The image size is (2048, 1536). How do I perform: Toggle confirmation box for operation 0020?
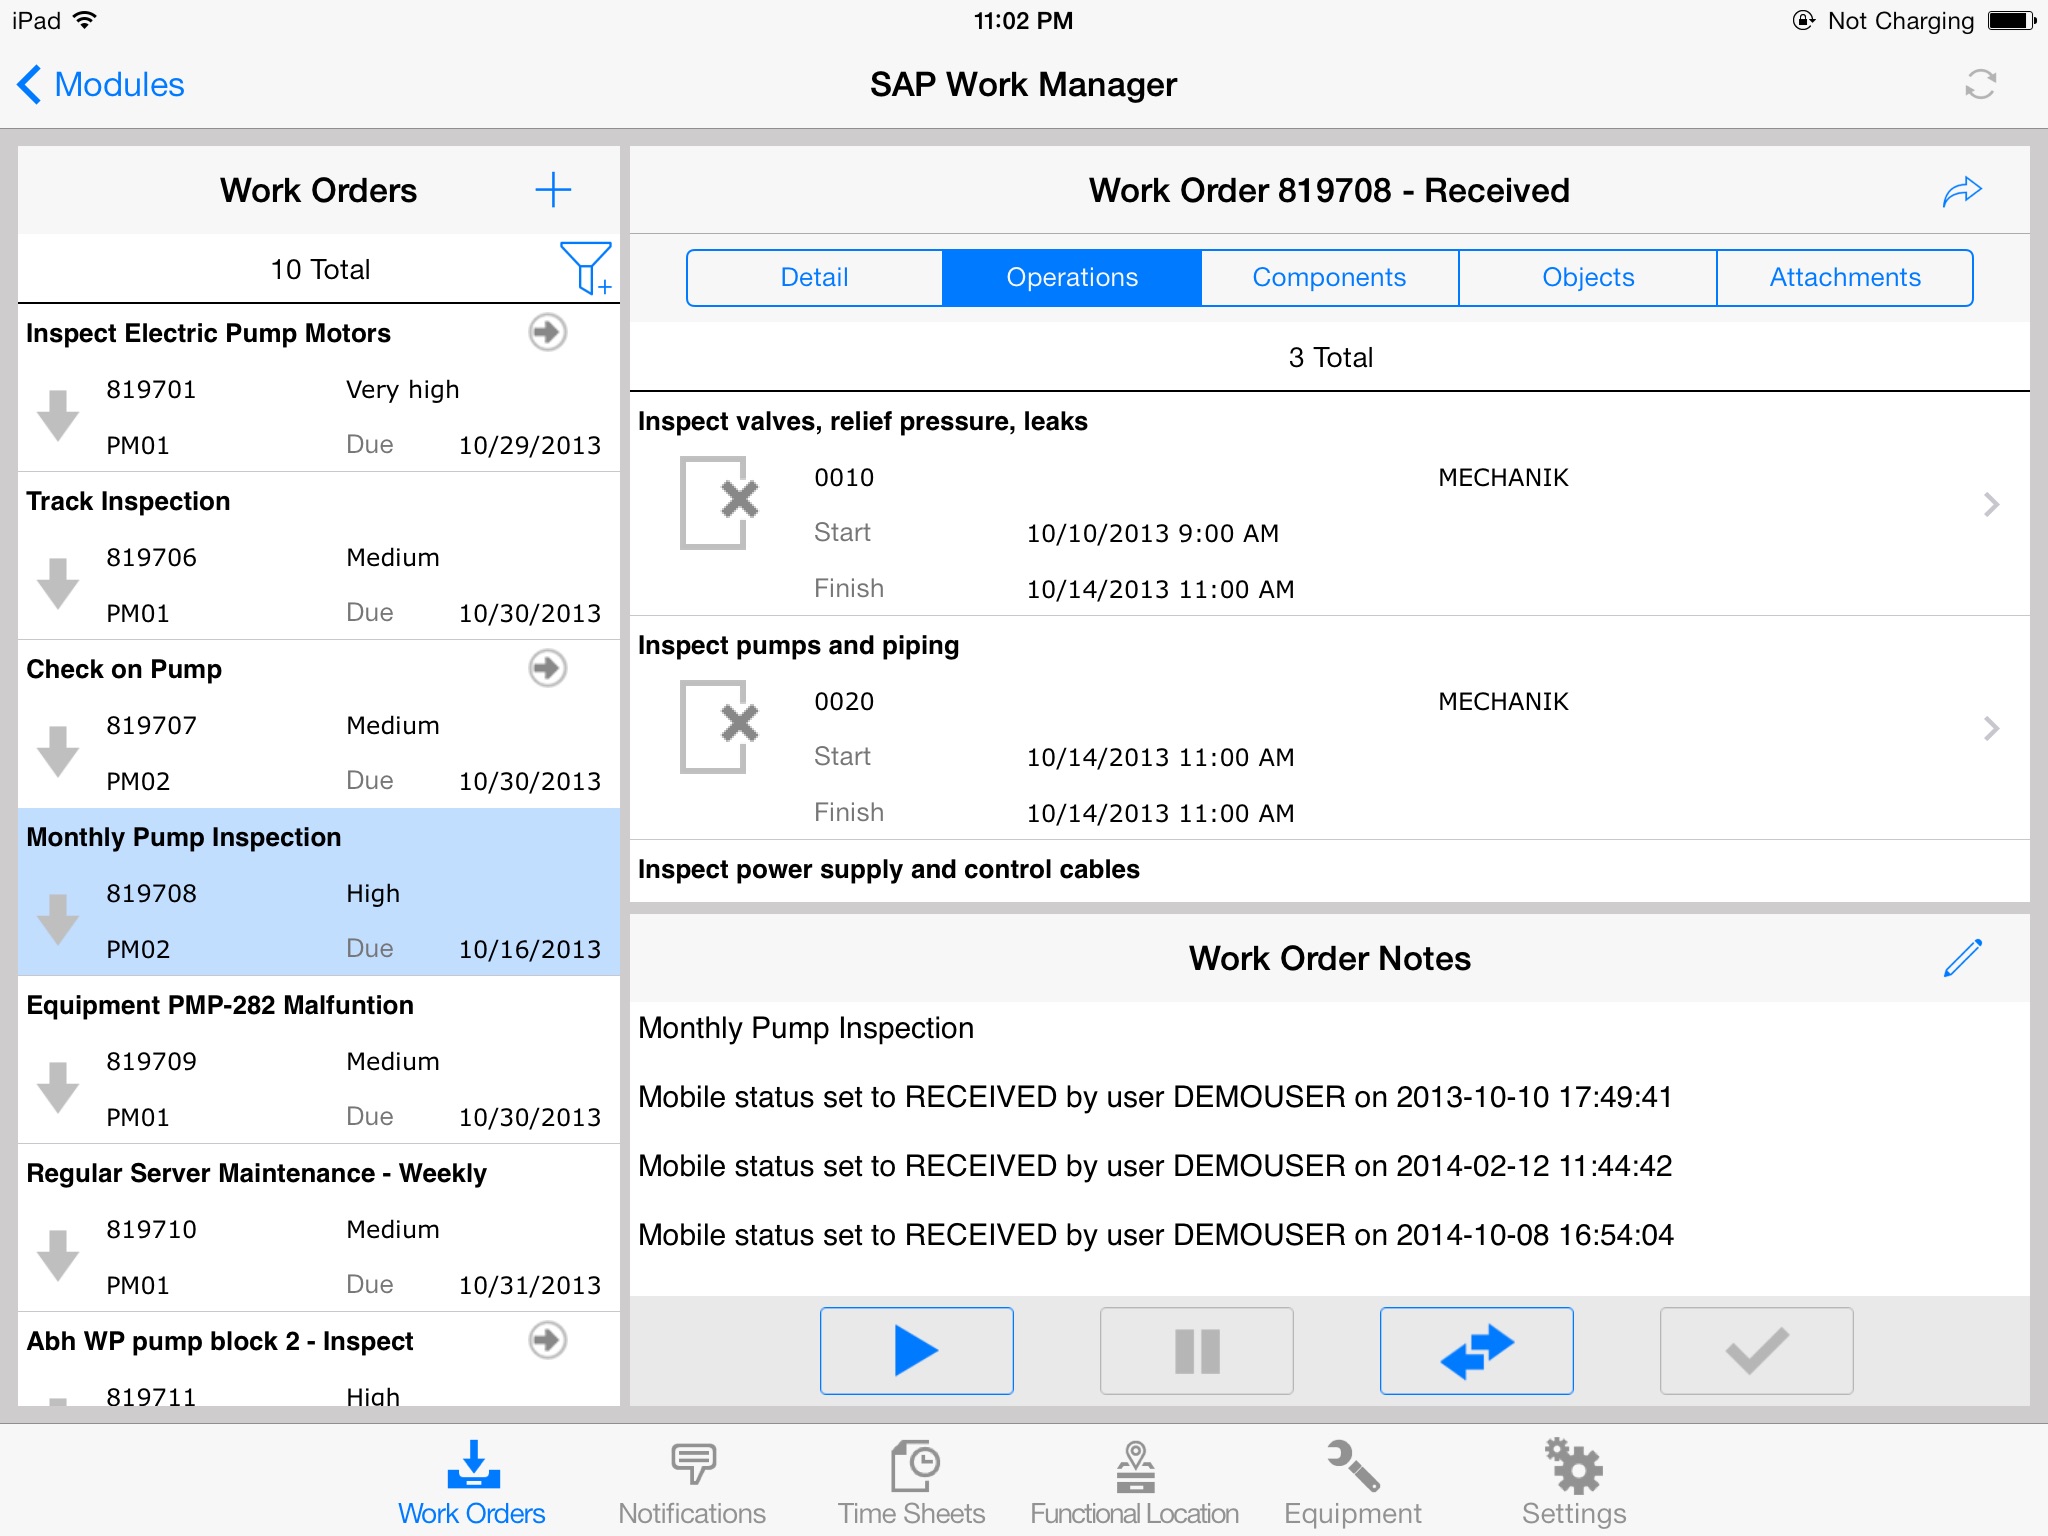(x=719, y=727)
